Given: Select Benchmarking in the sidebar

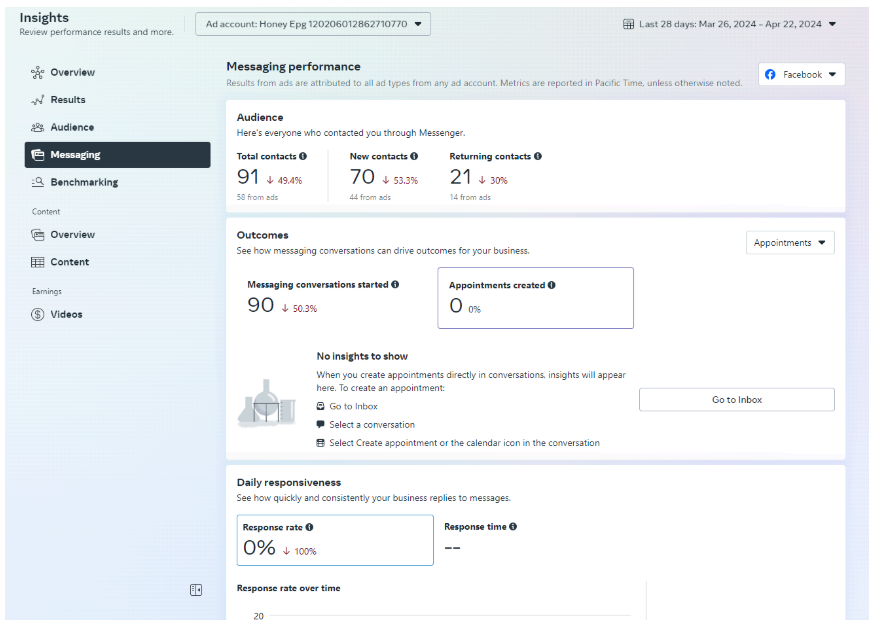Looking at the screenshot, I should click(x=83, y=183).
